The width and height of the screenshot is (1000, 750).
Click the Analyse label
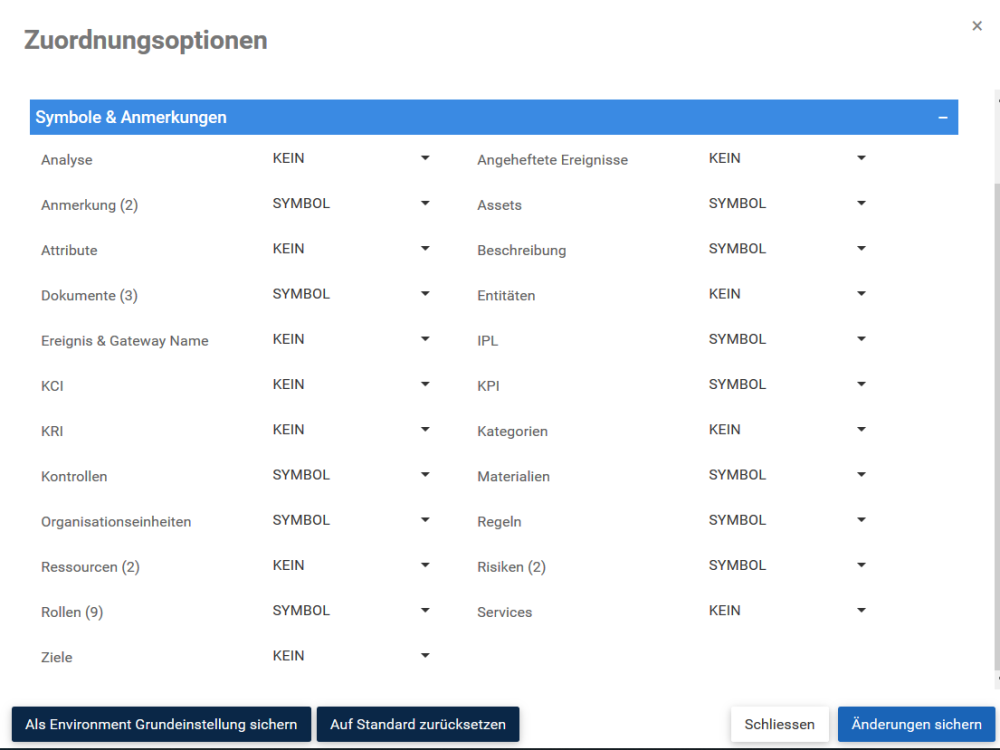click(67, 160)
